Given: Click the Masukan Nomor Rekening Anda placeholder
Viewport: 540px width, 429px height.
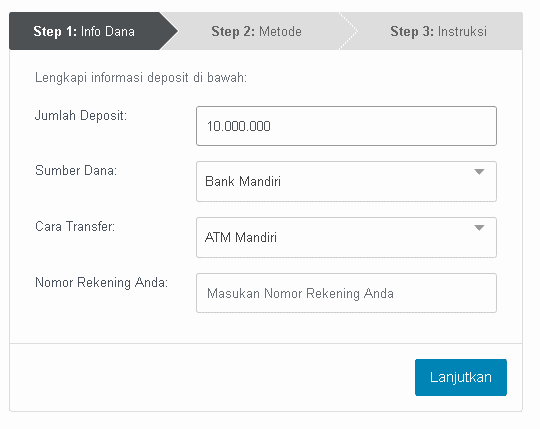Looking at the screenshot, I should (300, 293).
